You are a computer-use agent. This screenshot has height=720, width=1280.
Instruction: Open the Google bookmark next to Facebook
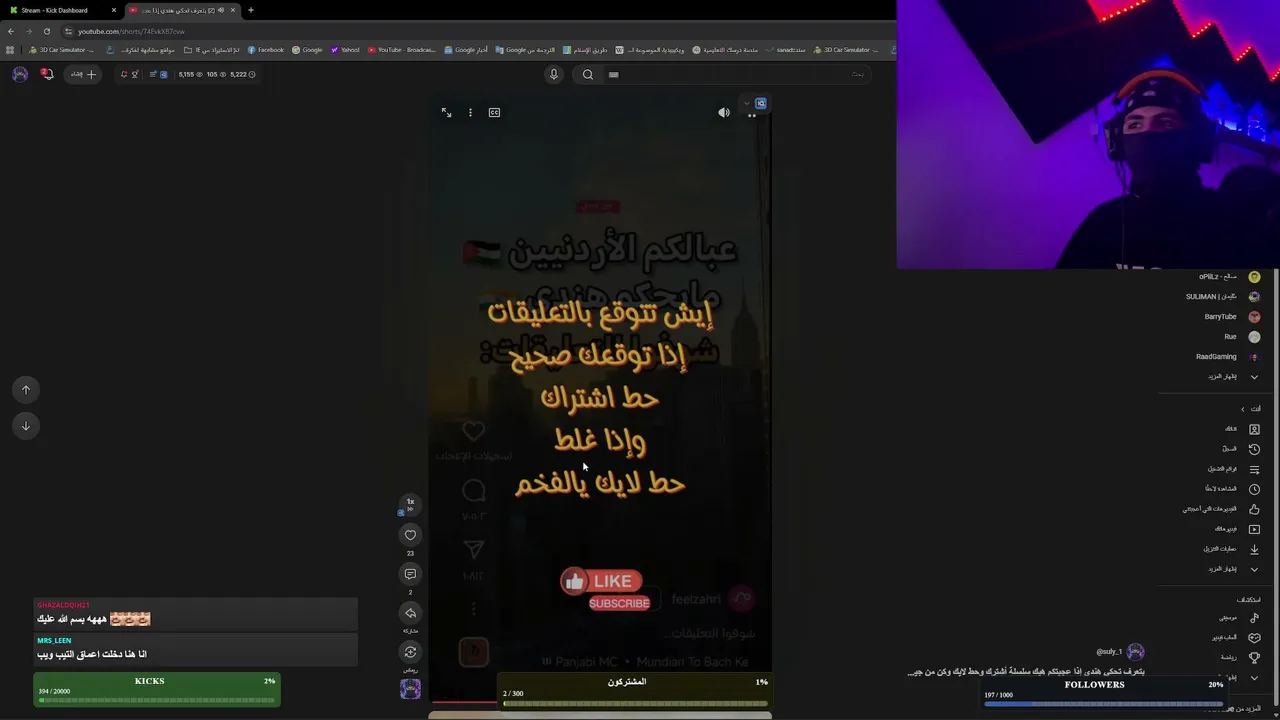[x=307, y=50]
